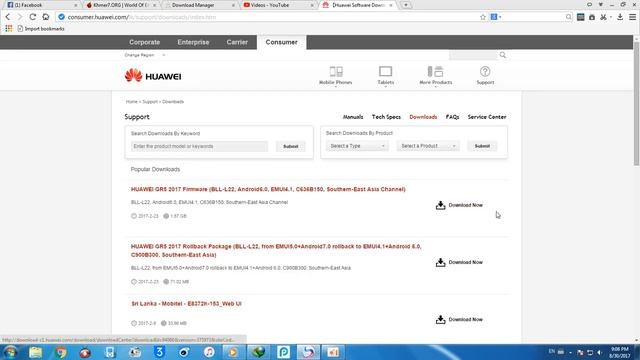This screenshot has width=640, height=360.
Task: Reload the current page
Action: [x=32, y=17]
